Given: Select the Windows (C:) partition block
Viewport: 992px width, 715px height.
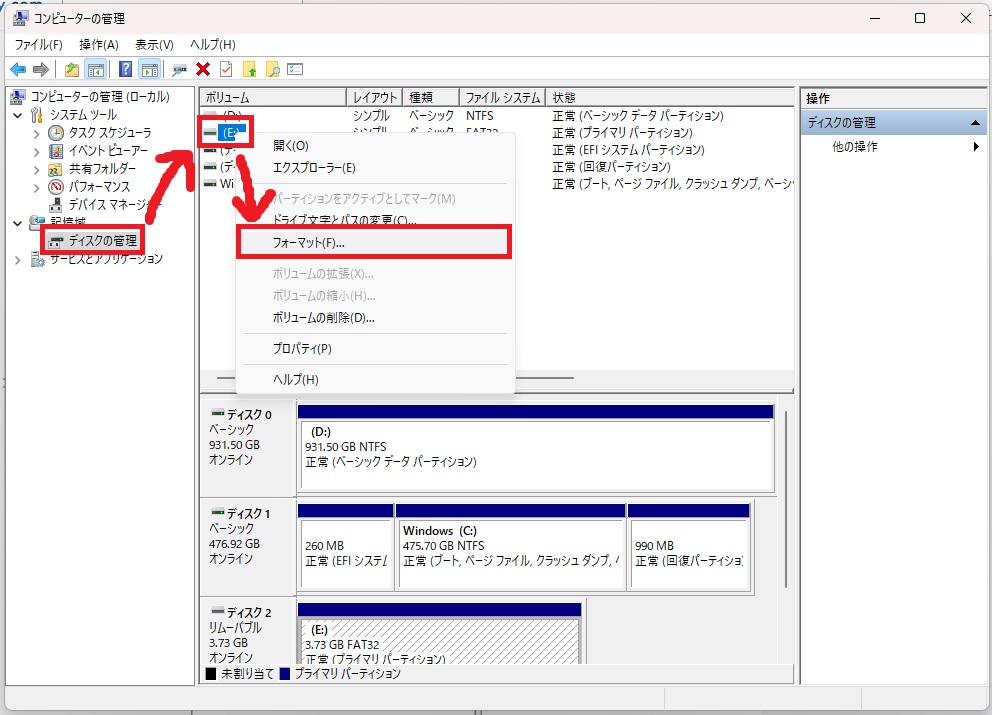Looking at the screenshot, I should pyautogui.click(x=510, y=545).
